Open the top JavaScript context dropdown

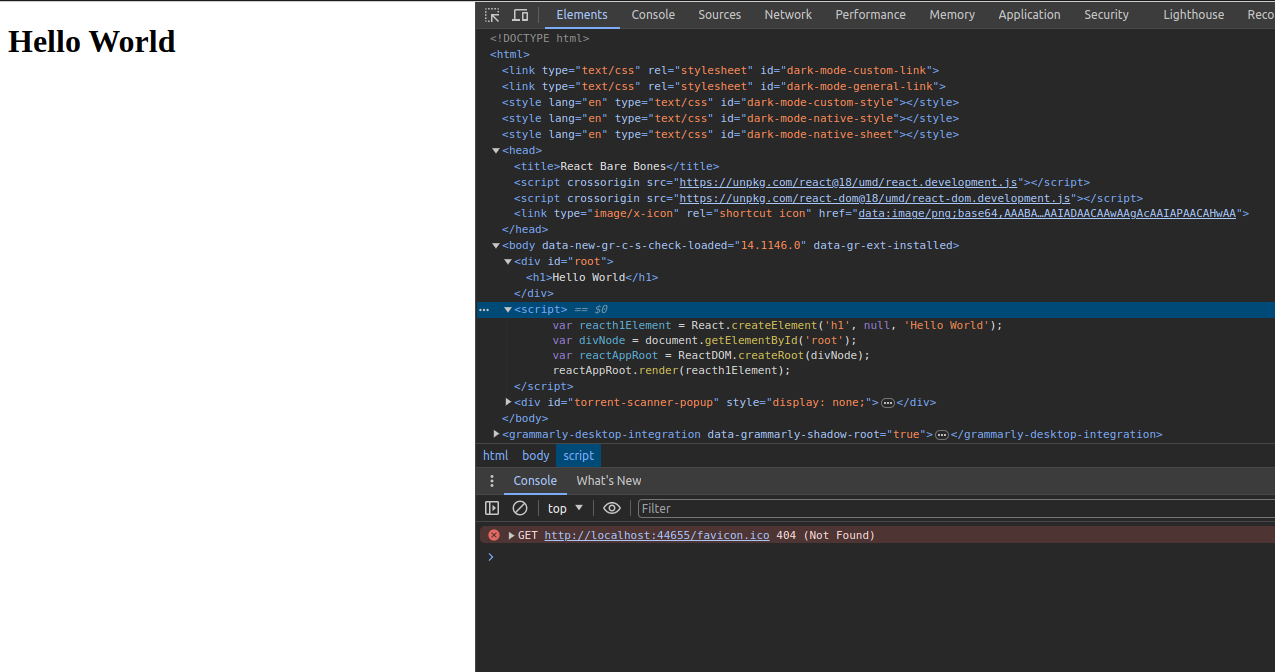point(565,508)
